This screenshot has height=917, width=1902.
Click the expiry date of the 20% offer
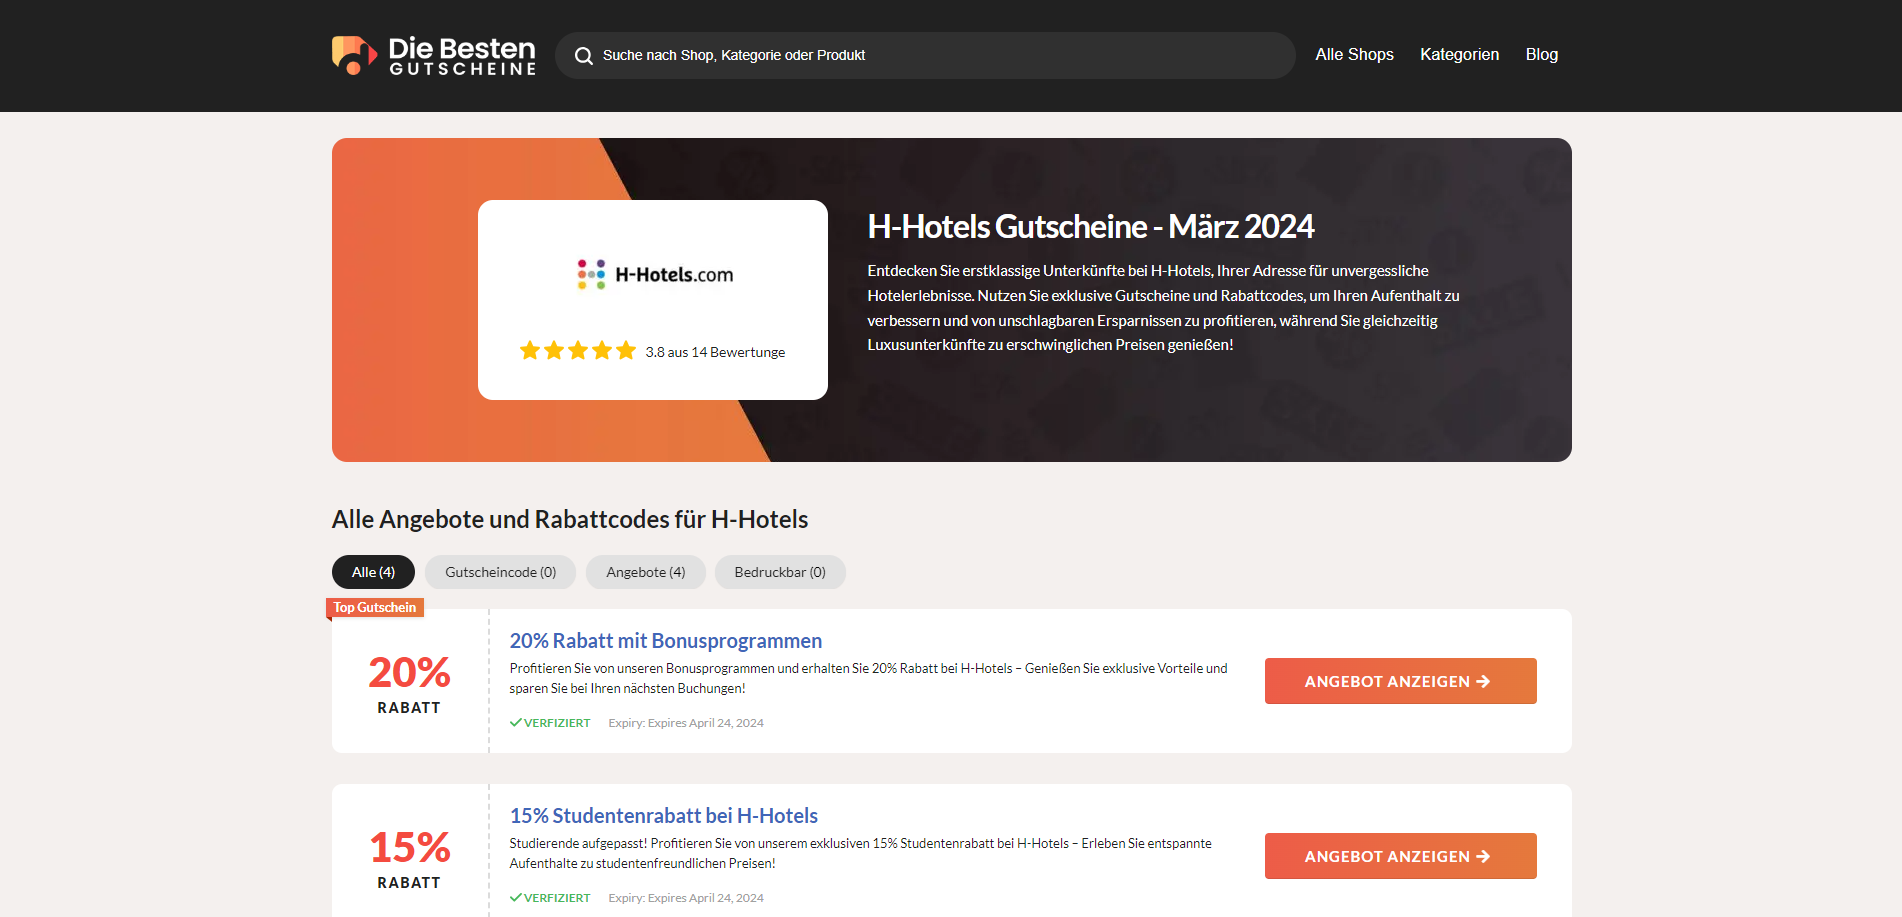pos(686,723)
